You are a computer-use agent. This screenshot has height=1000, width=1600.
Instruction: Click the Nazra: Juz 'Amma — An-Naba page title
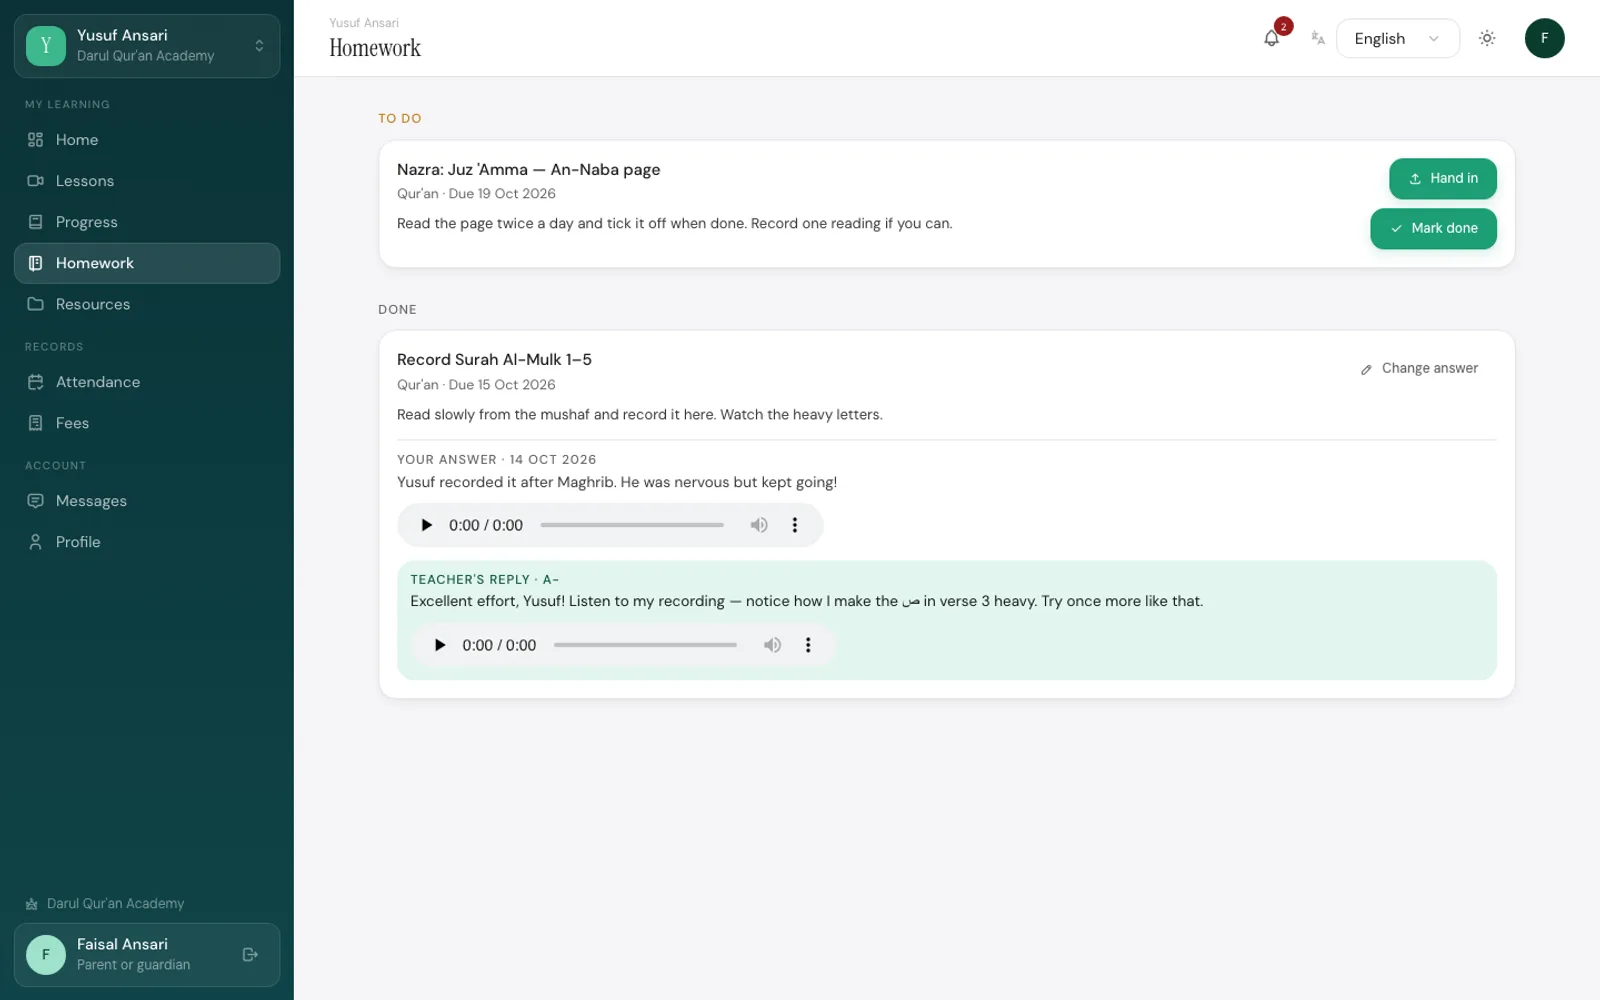point(528,170)
